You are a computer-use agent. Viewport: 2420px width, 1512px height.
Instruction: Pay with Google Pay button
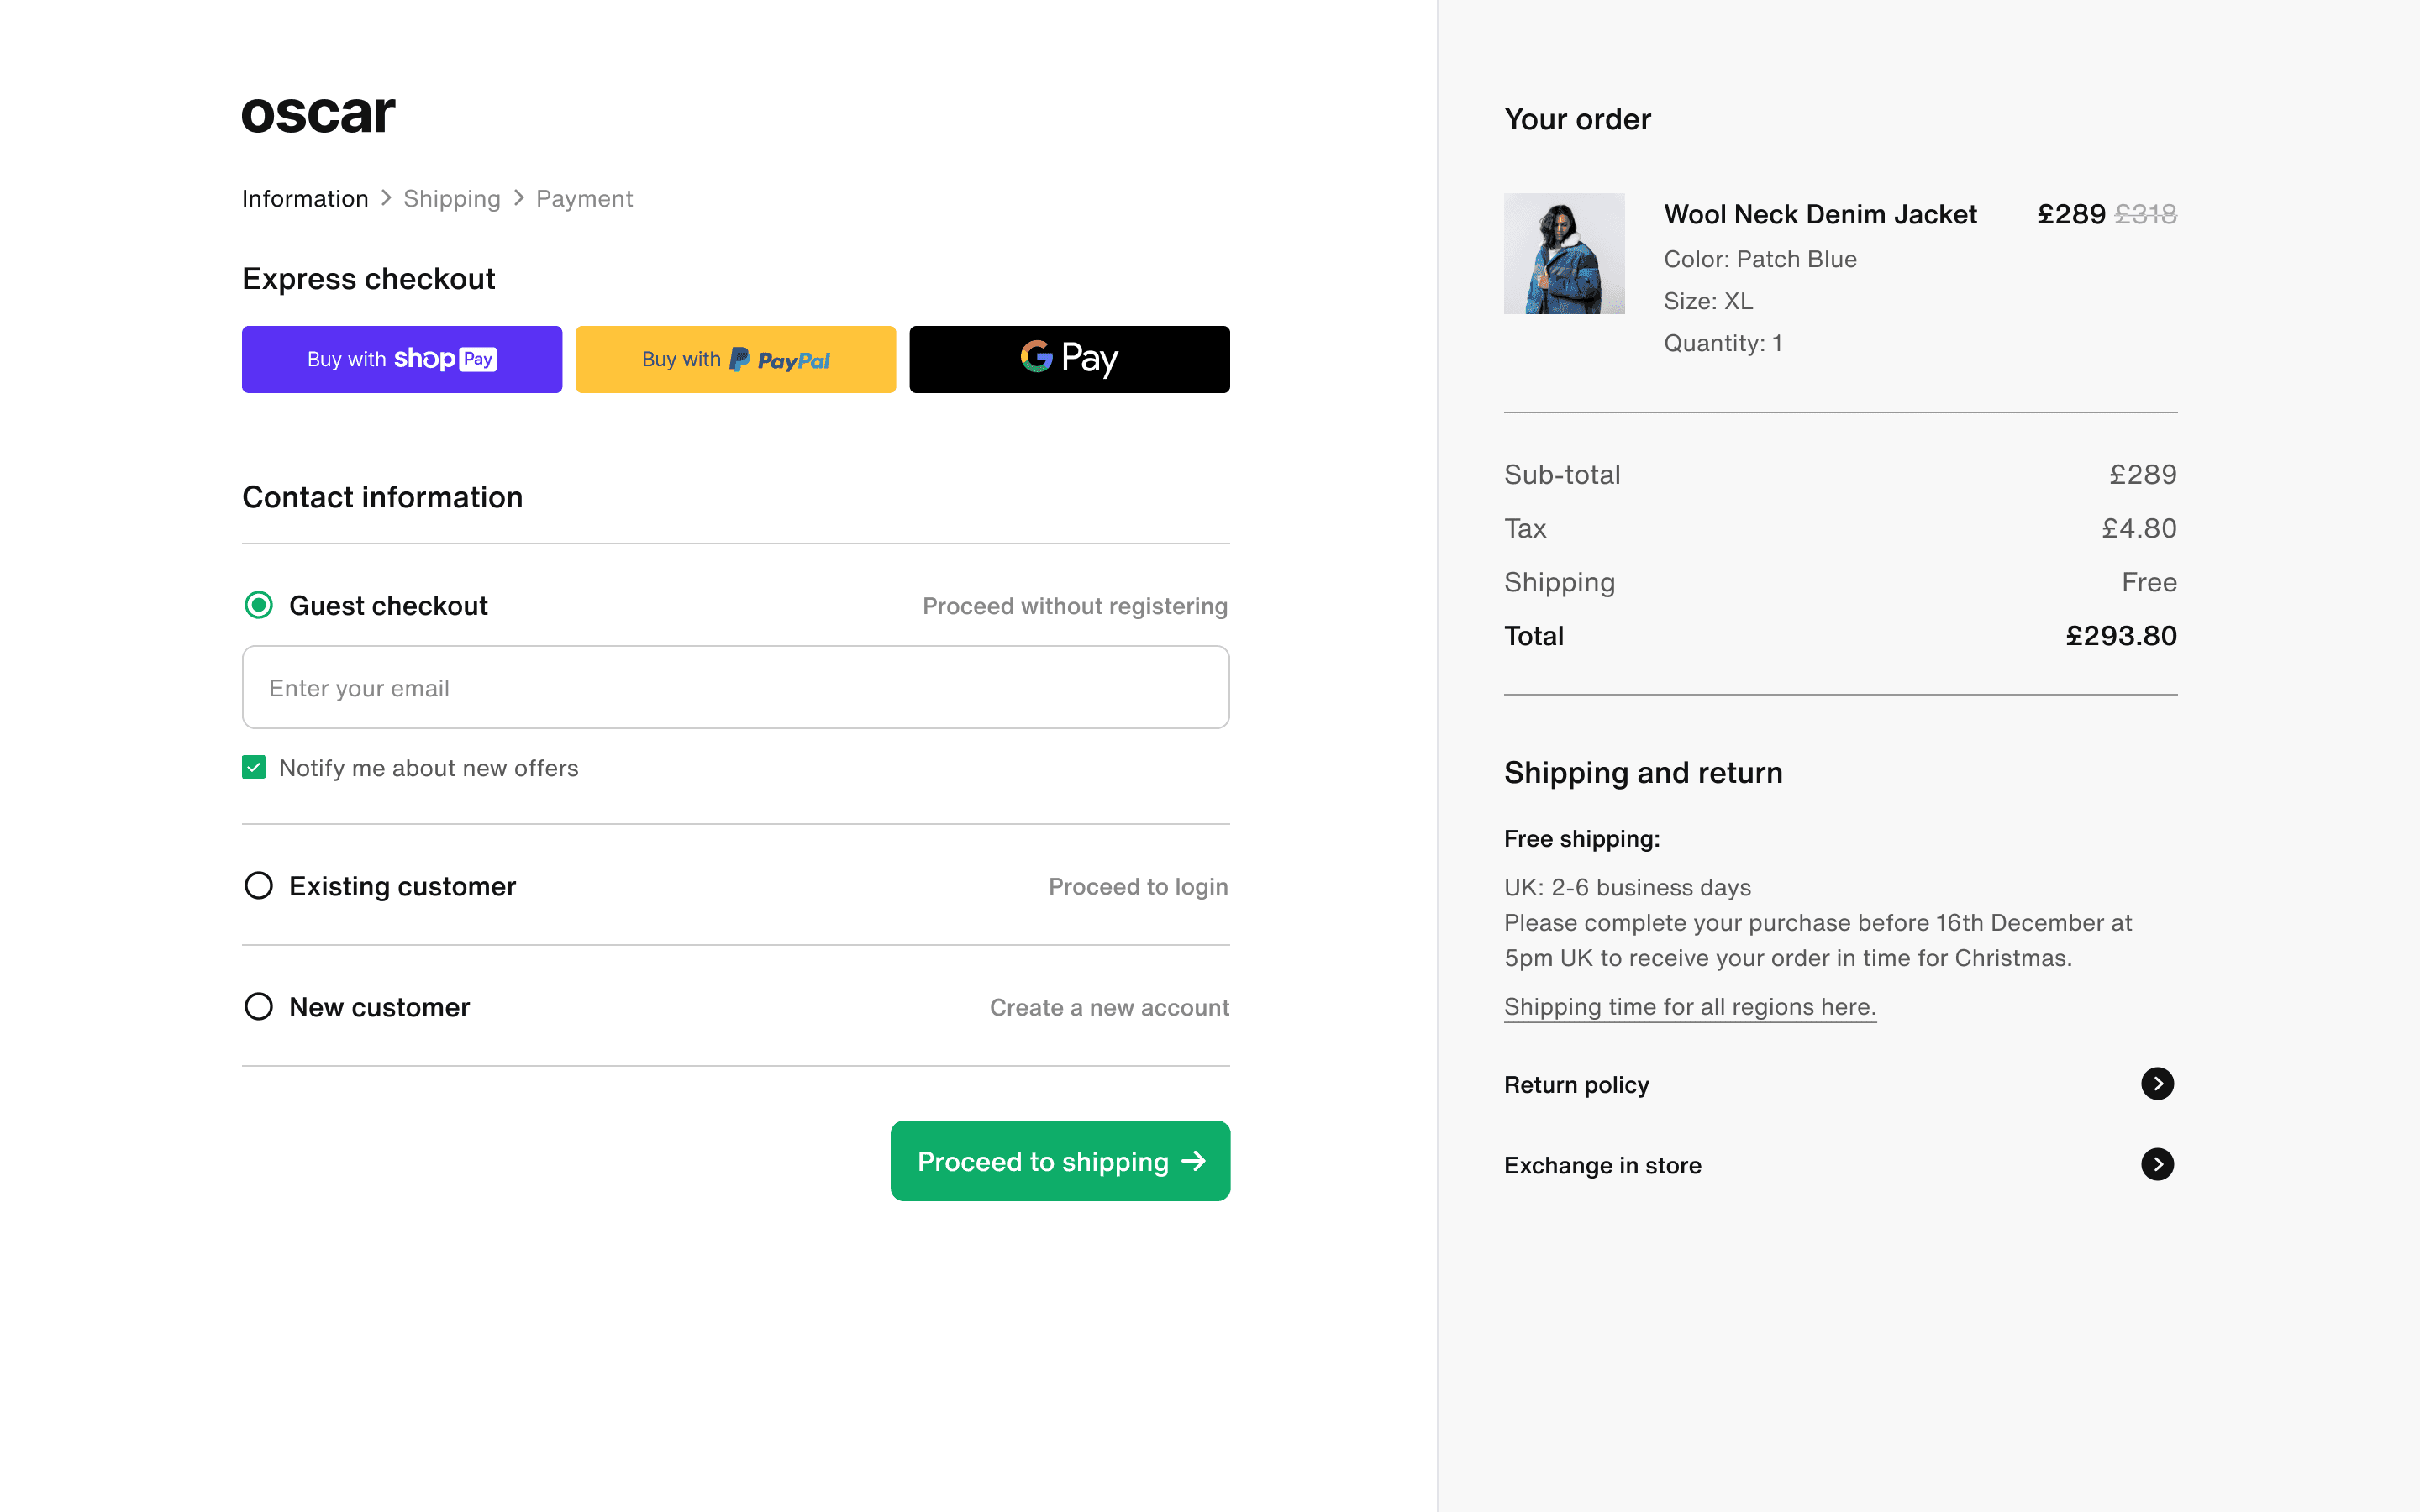pos(1069,359)
